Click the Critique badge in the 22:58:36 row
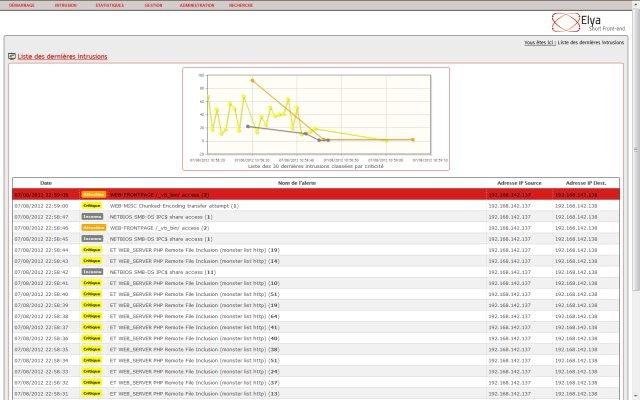 tap(91, 338)
